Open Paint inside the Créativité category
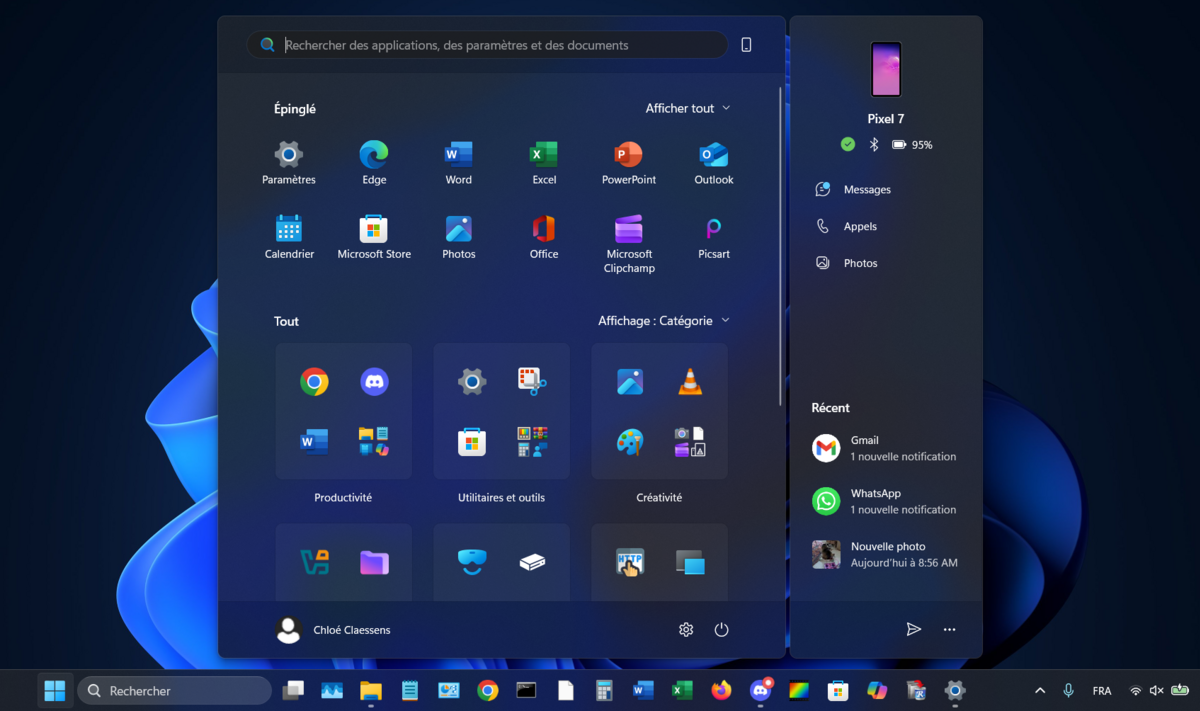 (x=630, y=442)
